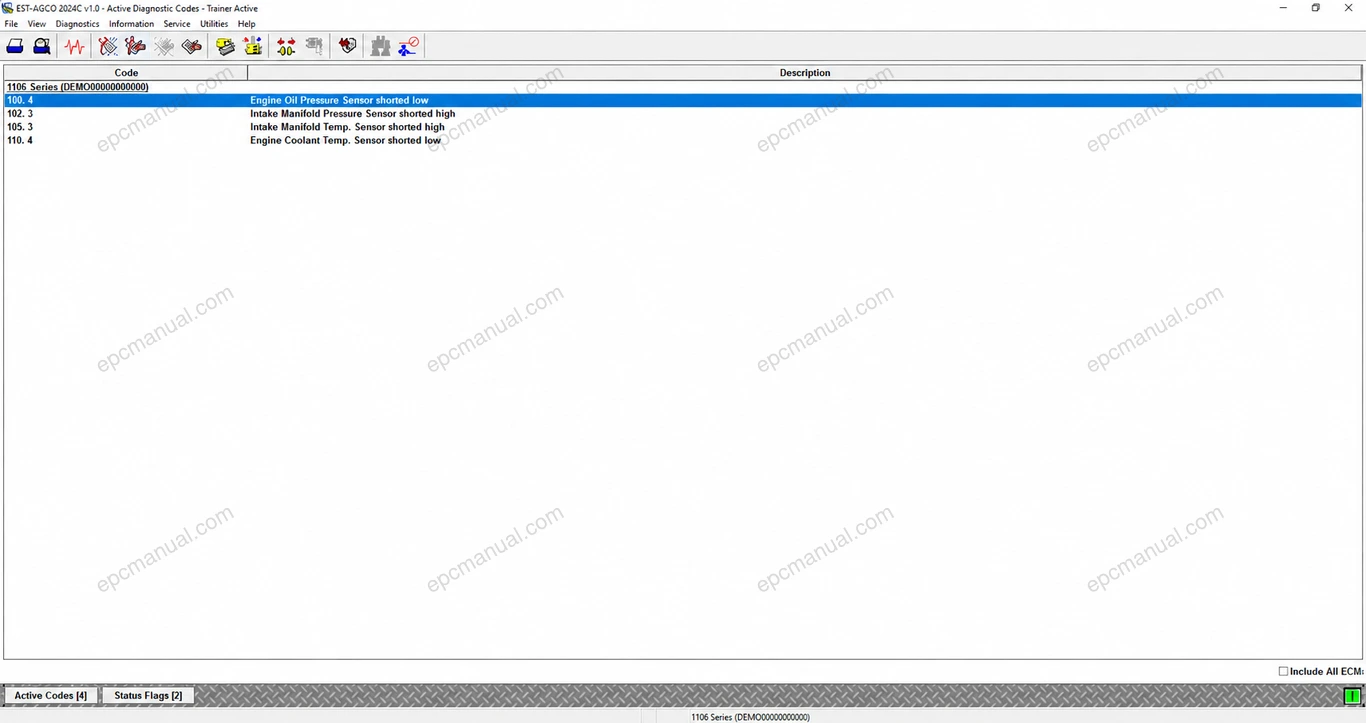This screenshot has height=723, width=1366.
Task: Click the greyed-out engine toolbar icon
Action: [x=315, y=46]
